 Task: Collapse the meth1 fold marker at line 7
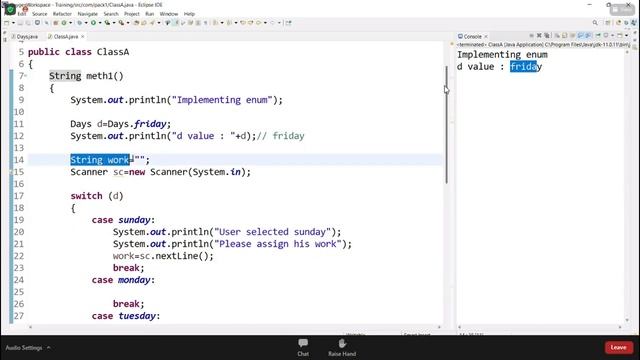[x=26, y=76]
